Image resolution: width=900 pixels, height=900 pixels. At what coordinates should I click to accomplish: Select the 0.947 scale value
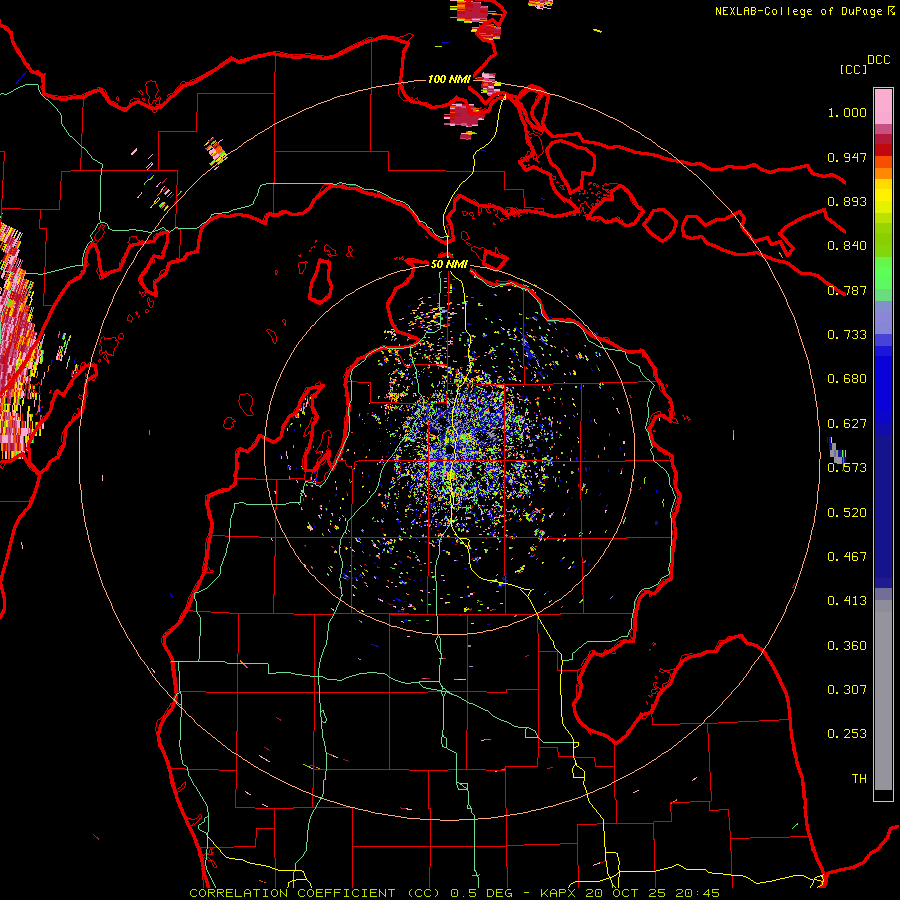(x=847, y=157)
